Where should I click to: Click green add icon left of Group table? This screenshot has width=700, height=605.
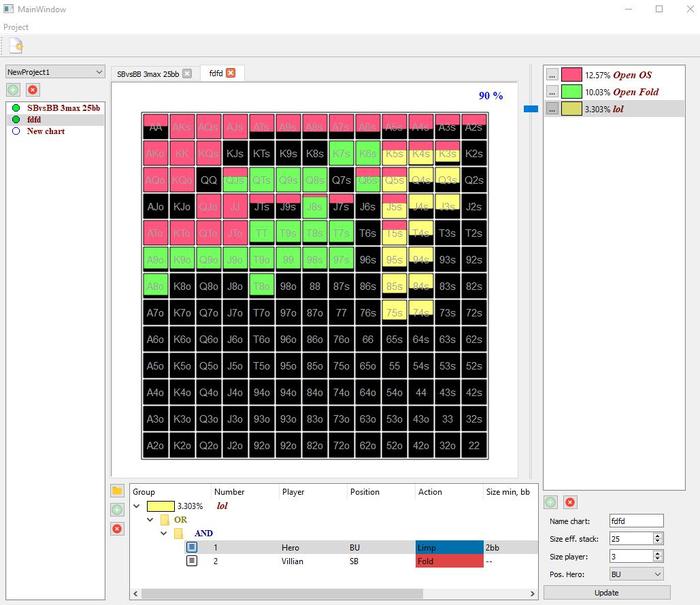click(x=117, y=509)
